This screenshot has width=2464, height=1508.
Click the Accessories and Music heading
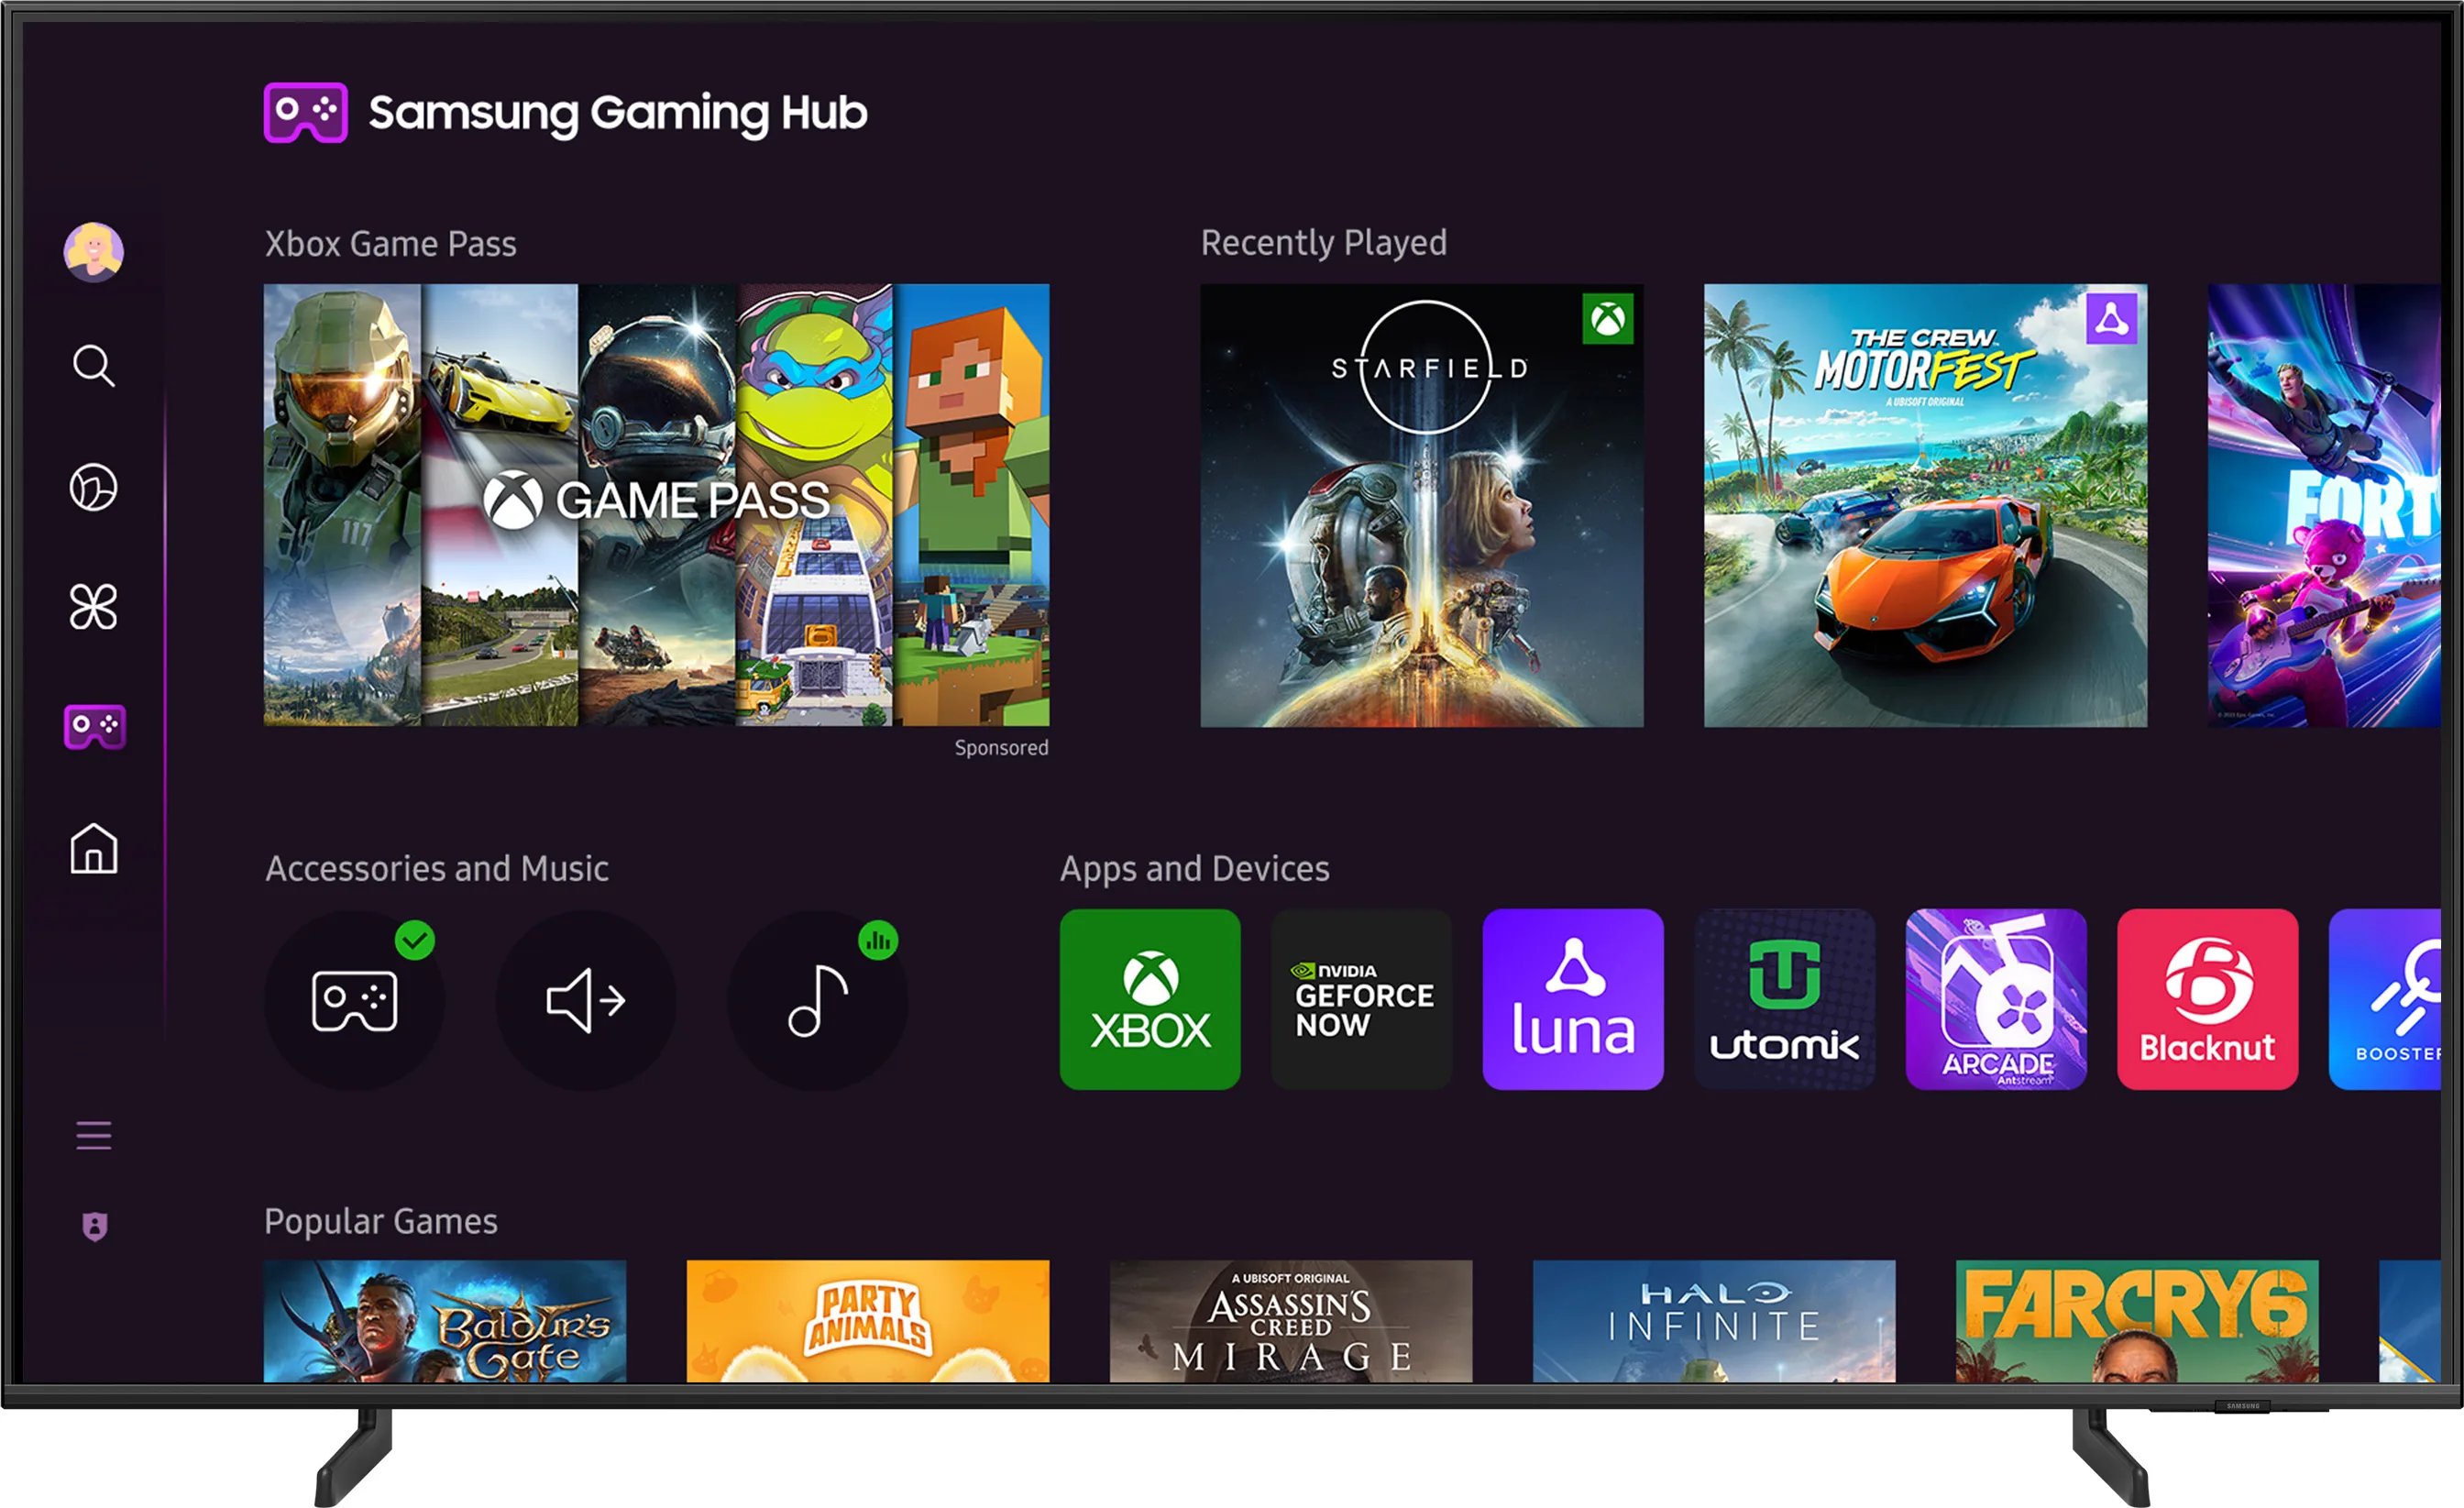437,868
